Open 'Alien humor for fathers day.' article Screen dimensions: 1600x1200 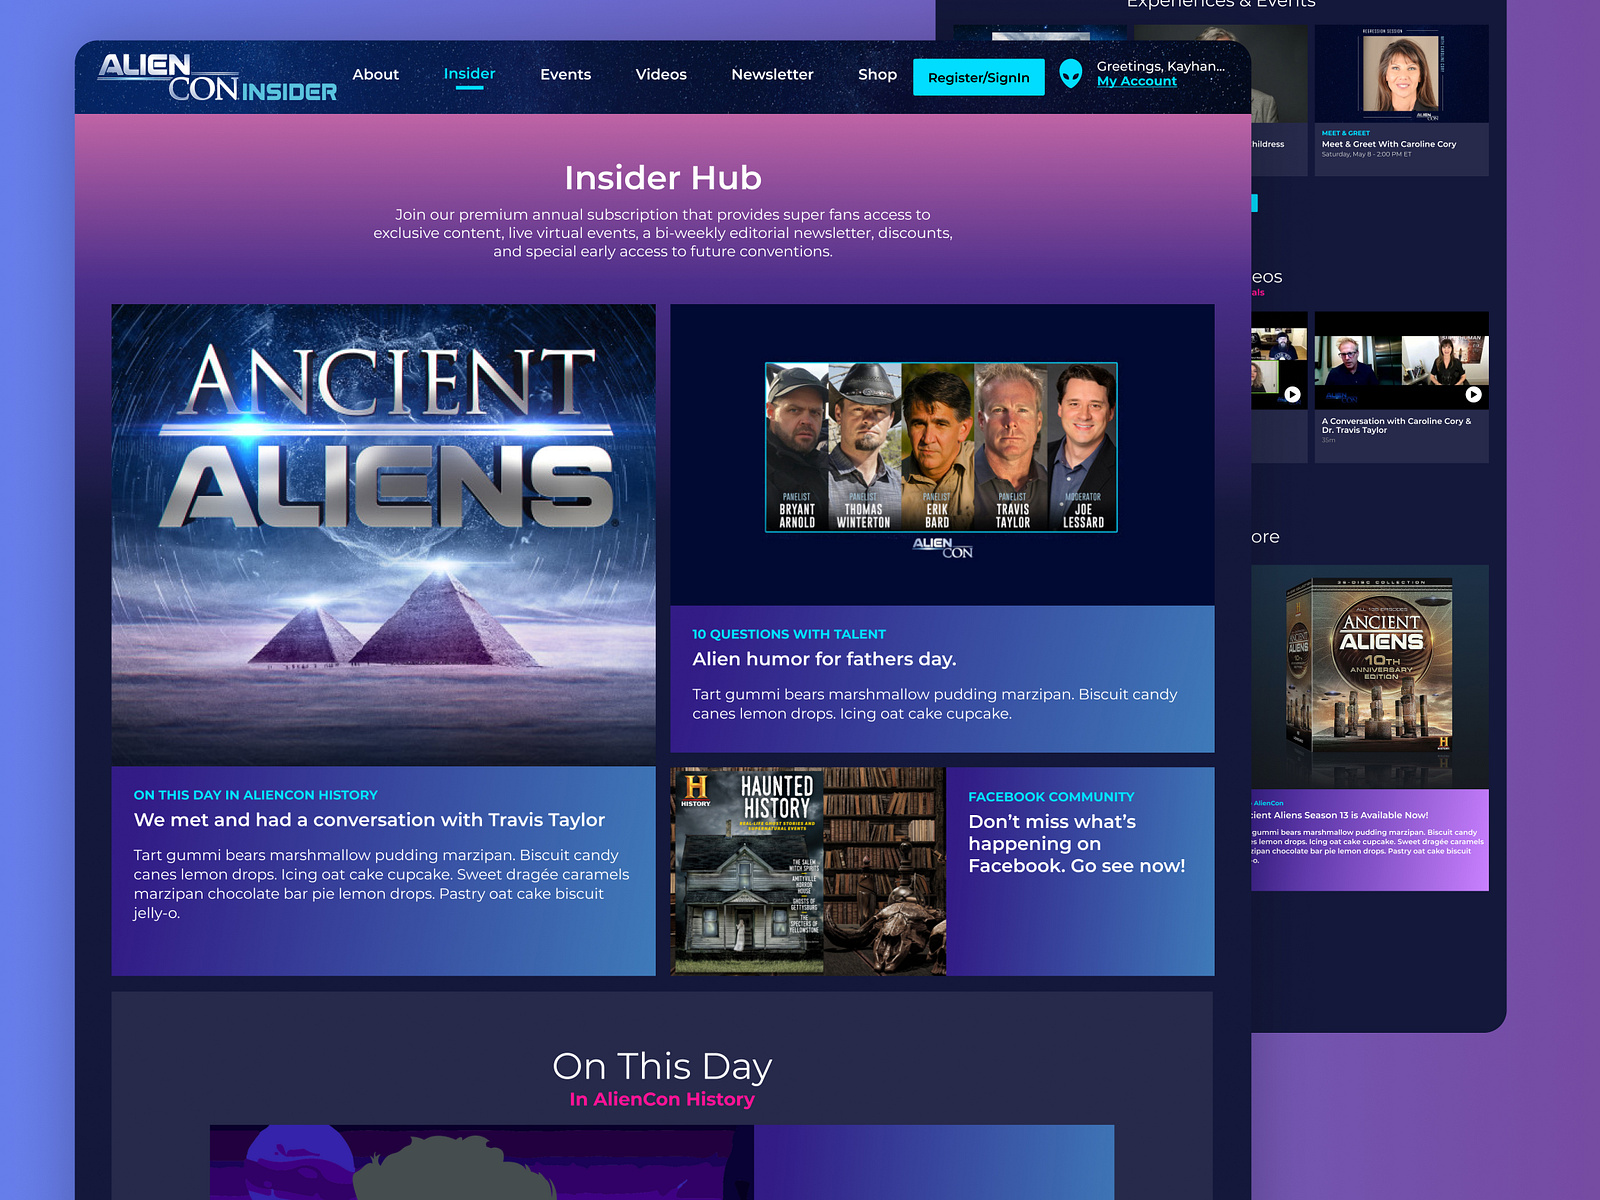pos(824,659)
